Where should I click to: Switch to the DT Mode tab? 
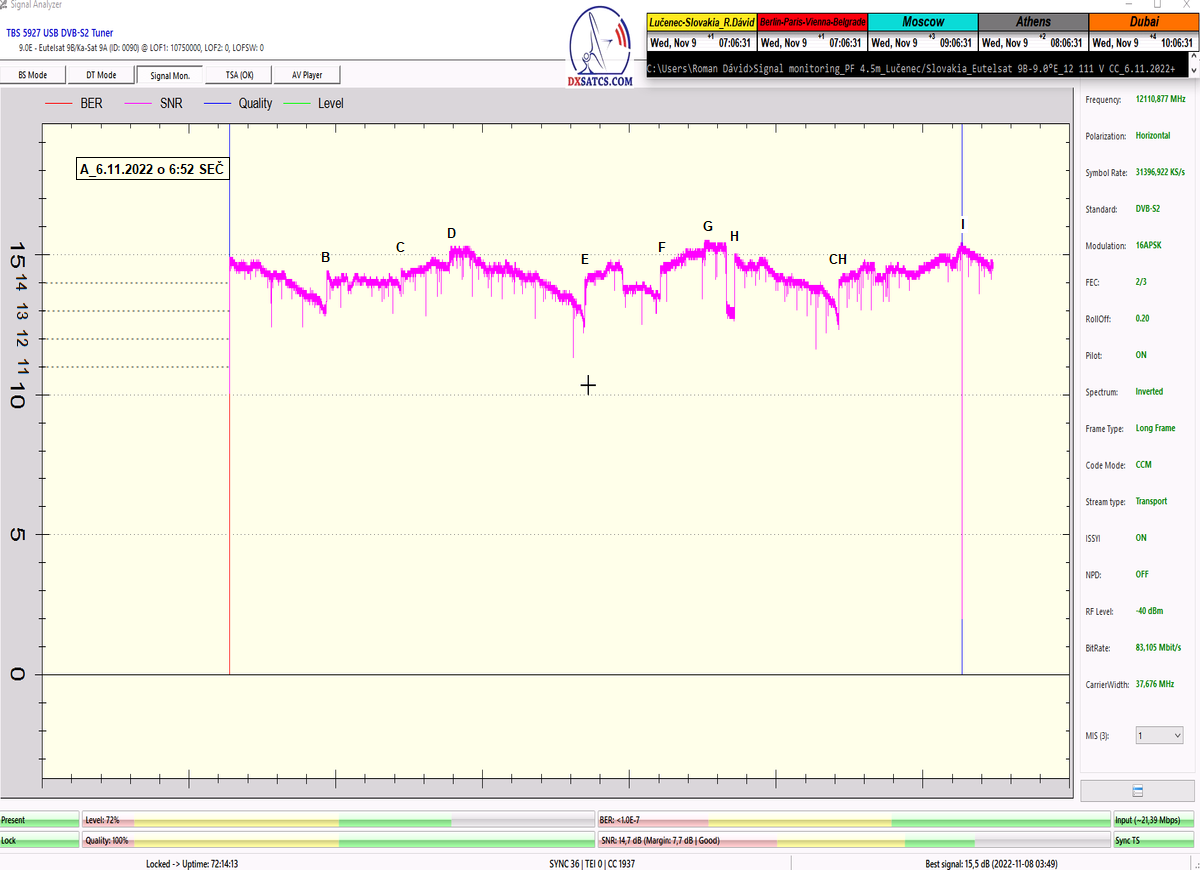(x=101, y=75)
